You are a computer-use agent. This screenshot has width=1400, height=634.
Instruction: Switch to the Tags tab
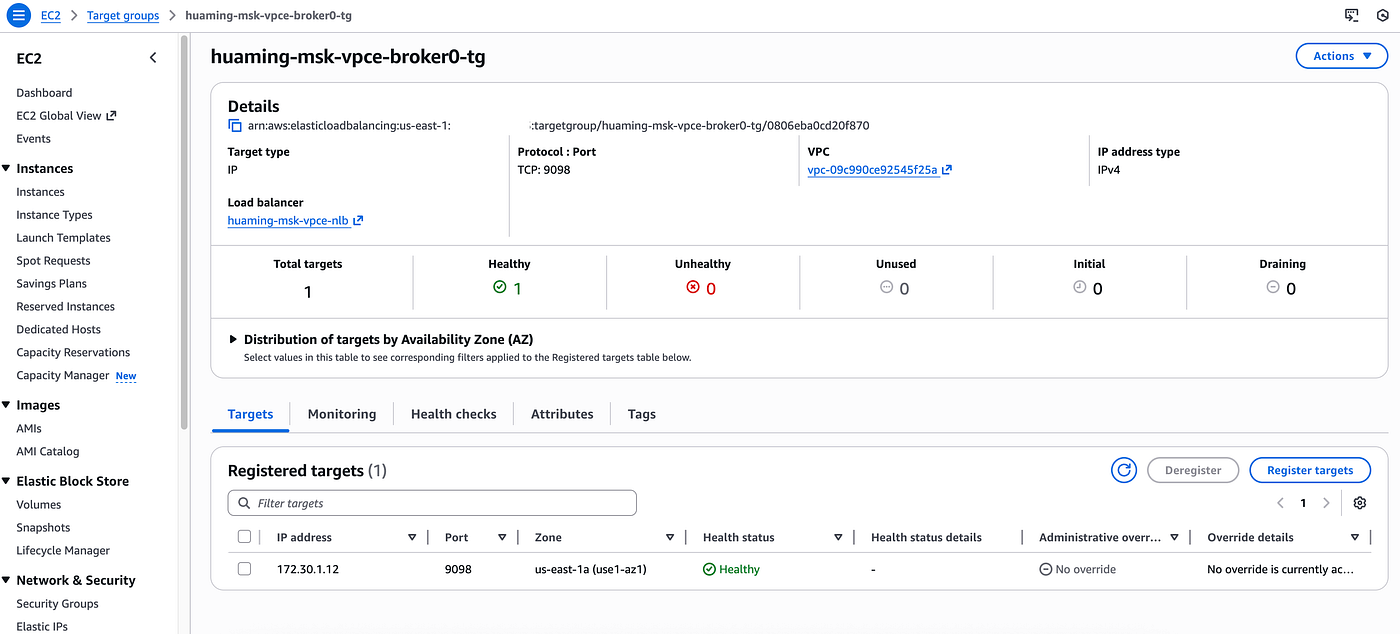[x=642, y=414]
